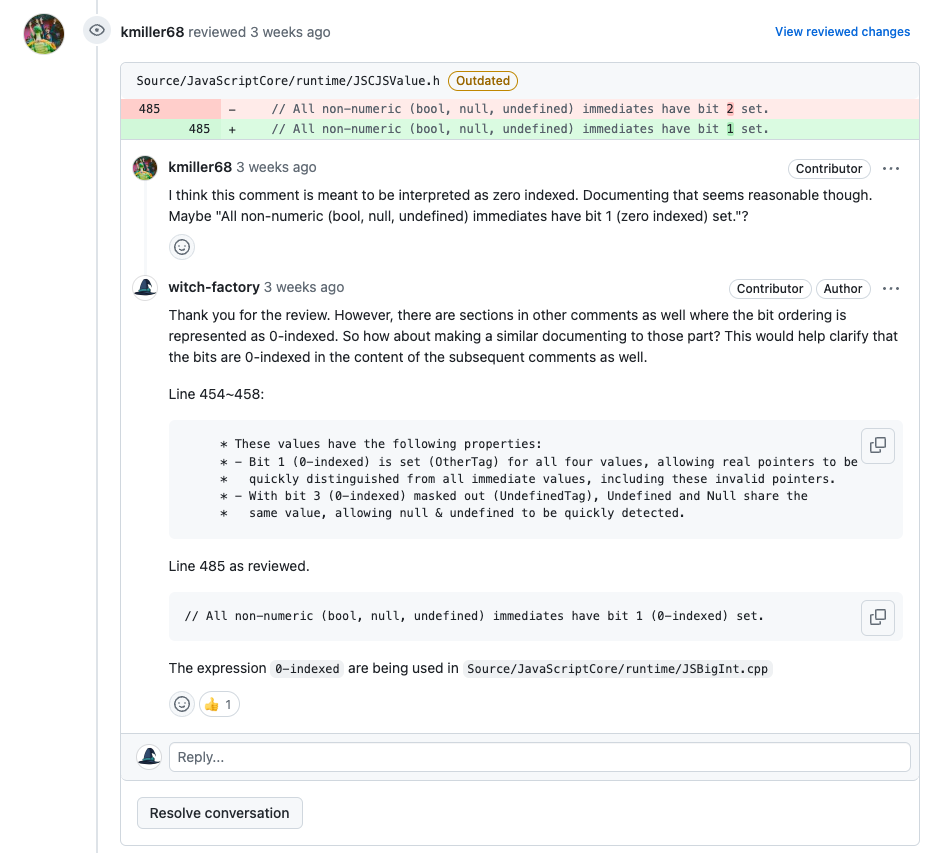This screenshot has height=853, width=945.
Task: Open options menu on witch-factory's comment
Action: tap(891, 289)
